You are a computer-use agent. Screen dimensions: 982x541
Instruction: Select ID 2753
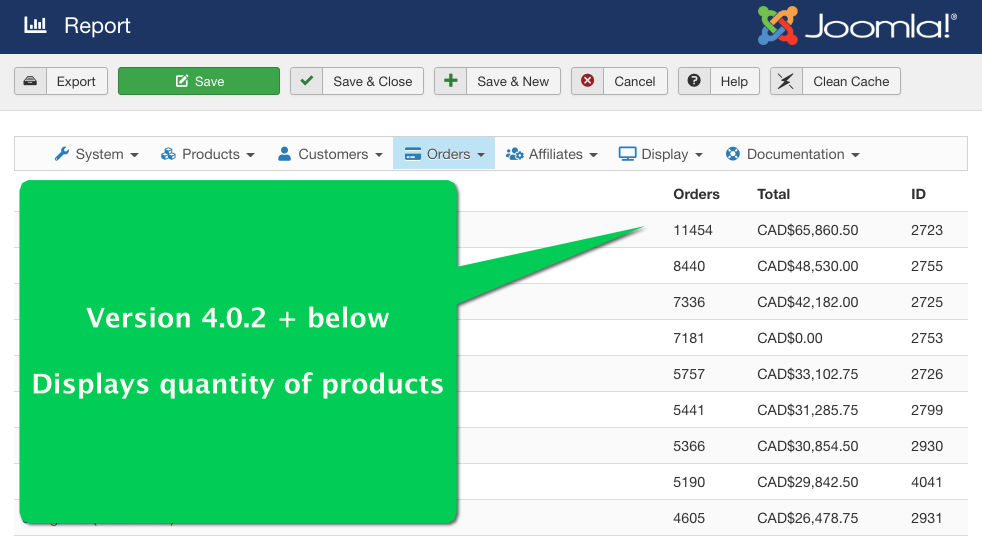(x=927, y=338)
